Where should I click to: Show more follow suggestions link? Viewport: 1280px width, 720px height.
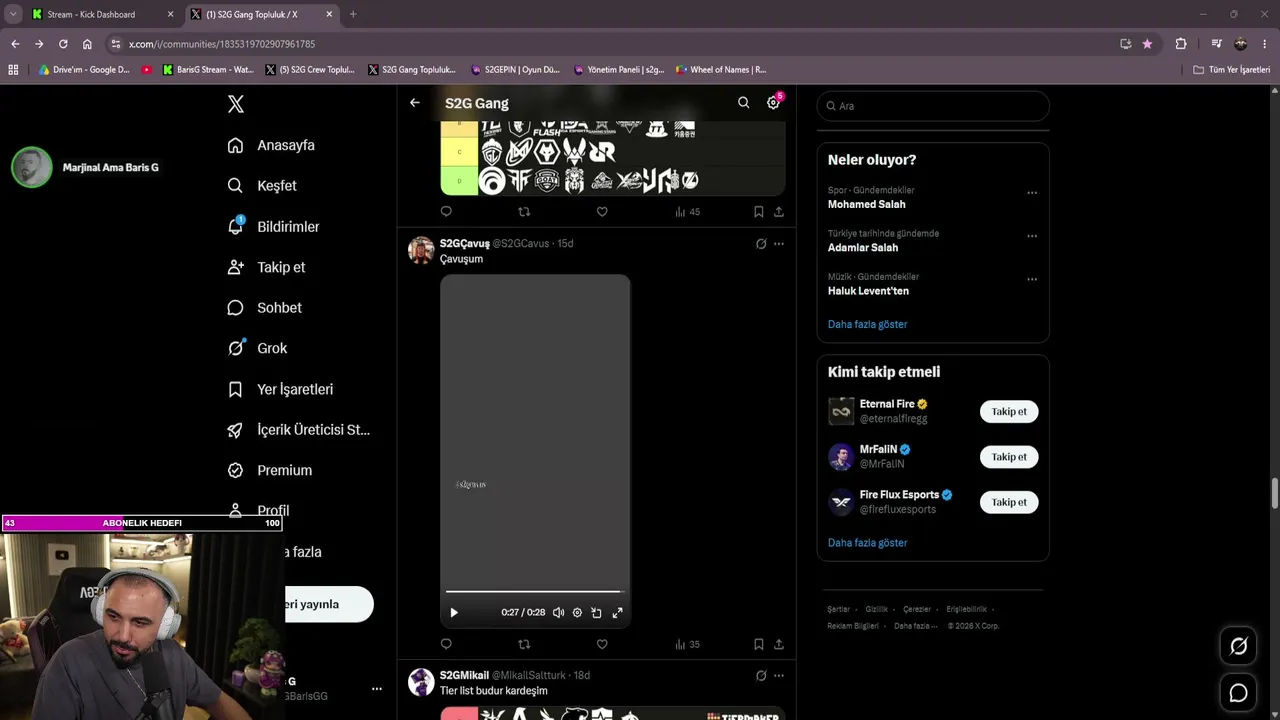[868, 543]
